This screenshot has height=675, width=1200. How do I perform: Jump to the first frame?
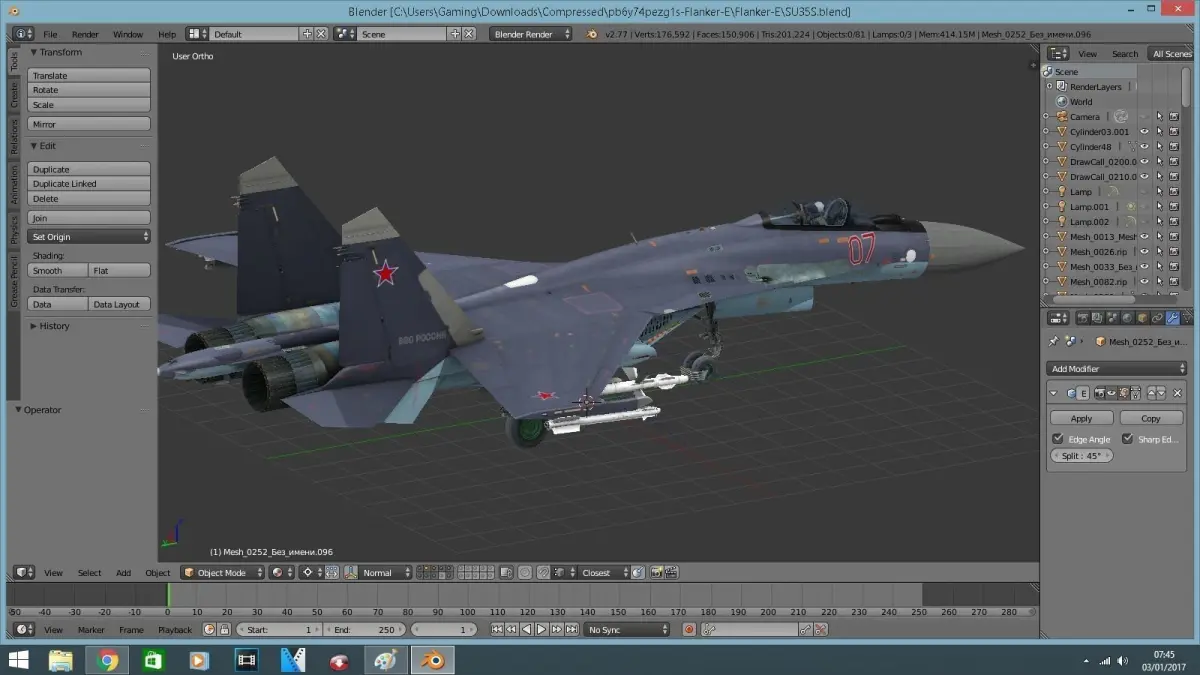pos(497,630)
